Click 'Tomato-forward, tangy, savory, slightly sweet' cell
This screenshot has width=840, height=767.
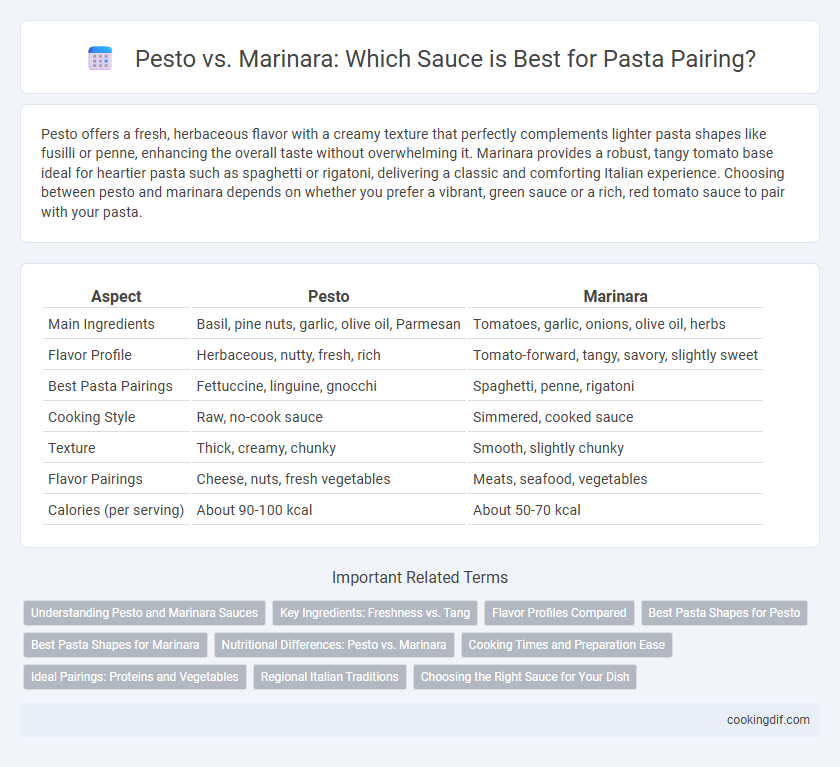[x=615, y=355]
